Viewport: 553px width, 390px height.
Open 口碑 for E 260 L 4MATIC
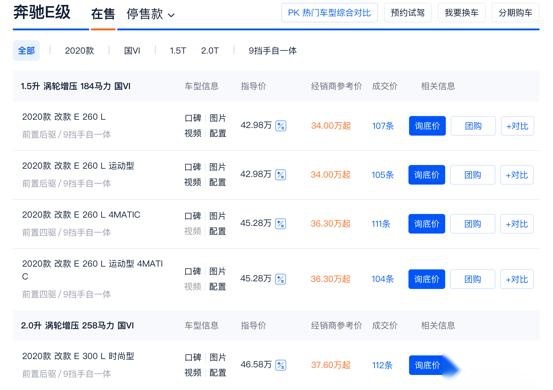coord(193,216)
